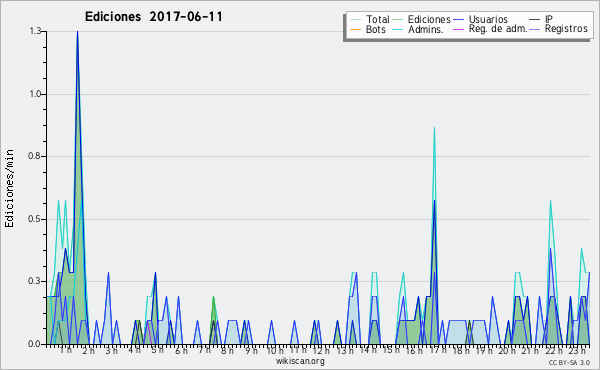Click the chart title 'Ediciones 2017-06-11'

[153, 17]
